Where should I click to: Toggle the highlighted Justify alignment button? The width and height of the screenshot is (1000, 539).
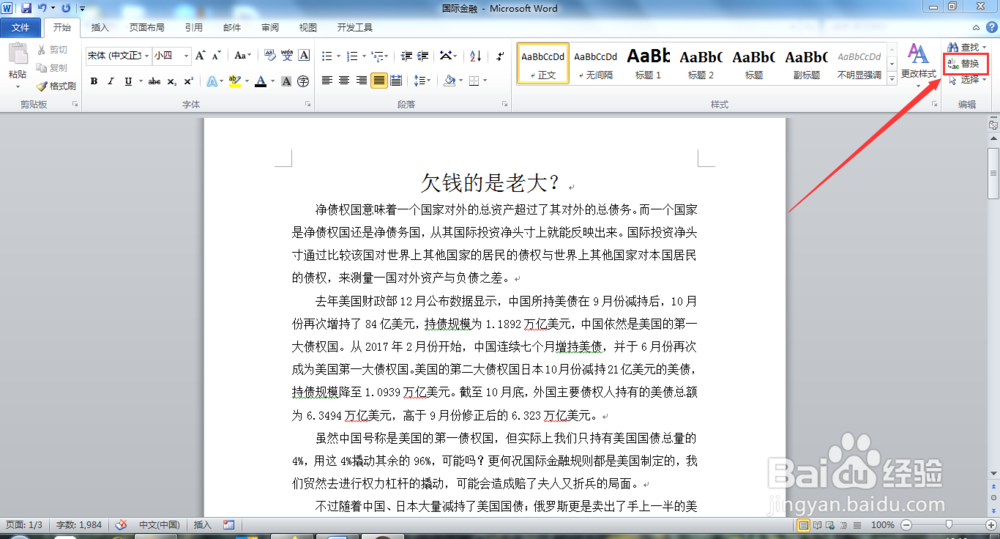[x=379, y=81]
